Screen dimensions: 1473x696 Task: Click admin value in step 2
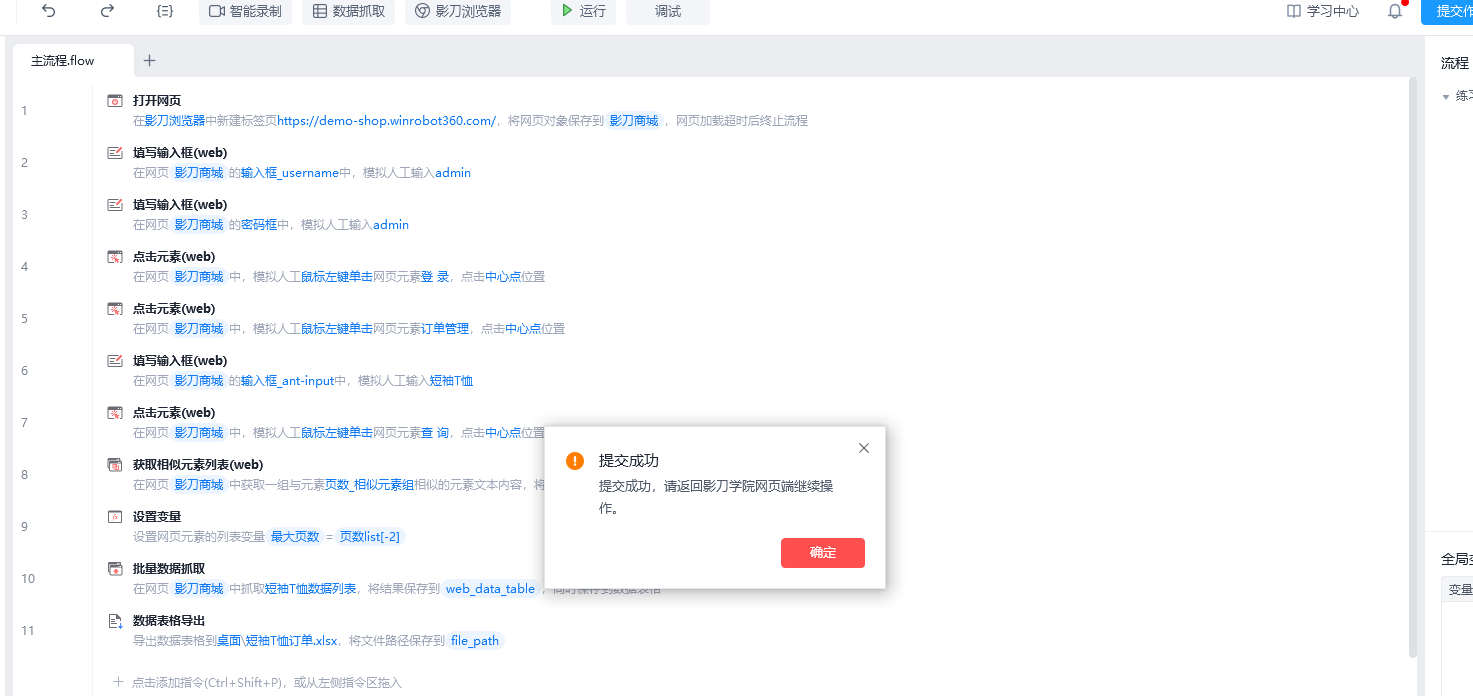[x=453, y=173]
